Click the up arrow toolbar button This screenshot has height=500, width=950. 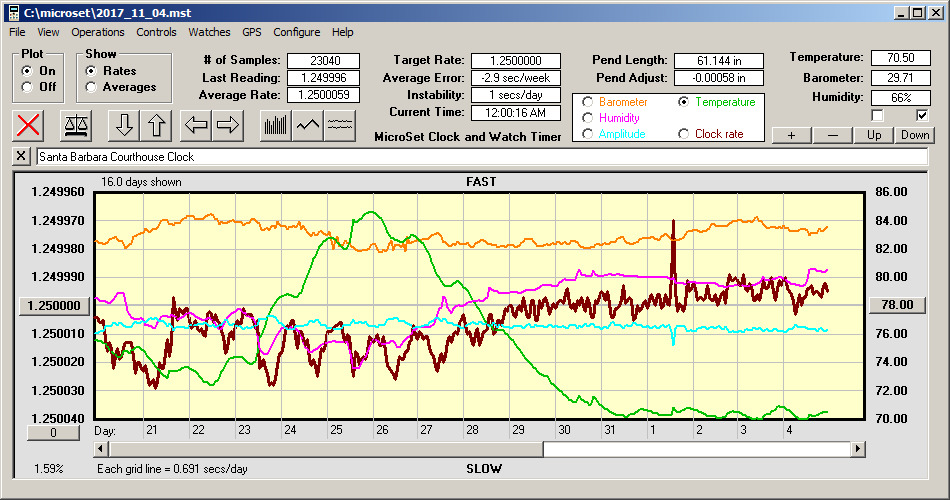click(156, 125)
